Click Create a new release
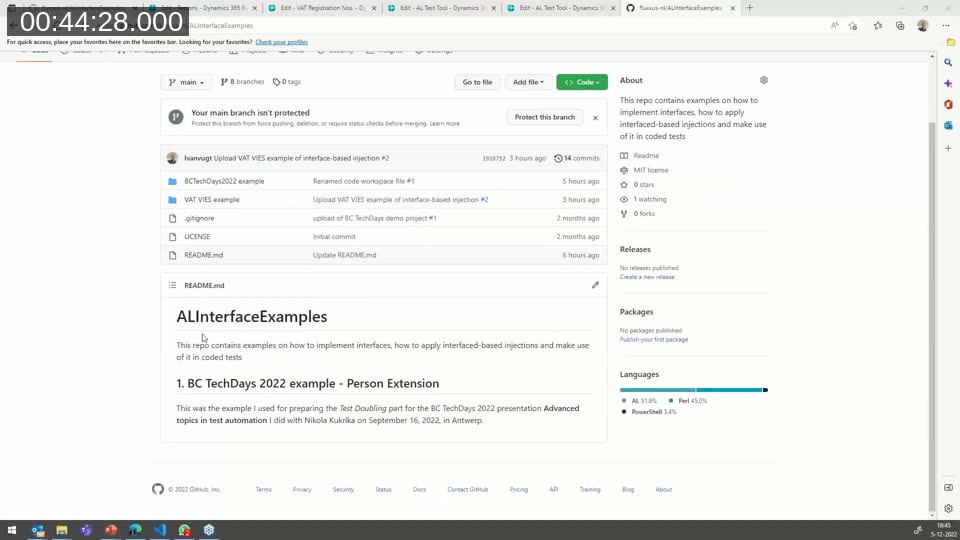The height and width of the screenshot is (540, 960). click(x=647, y=277)
